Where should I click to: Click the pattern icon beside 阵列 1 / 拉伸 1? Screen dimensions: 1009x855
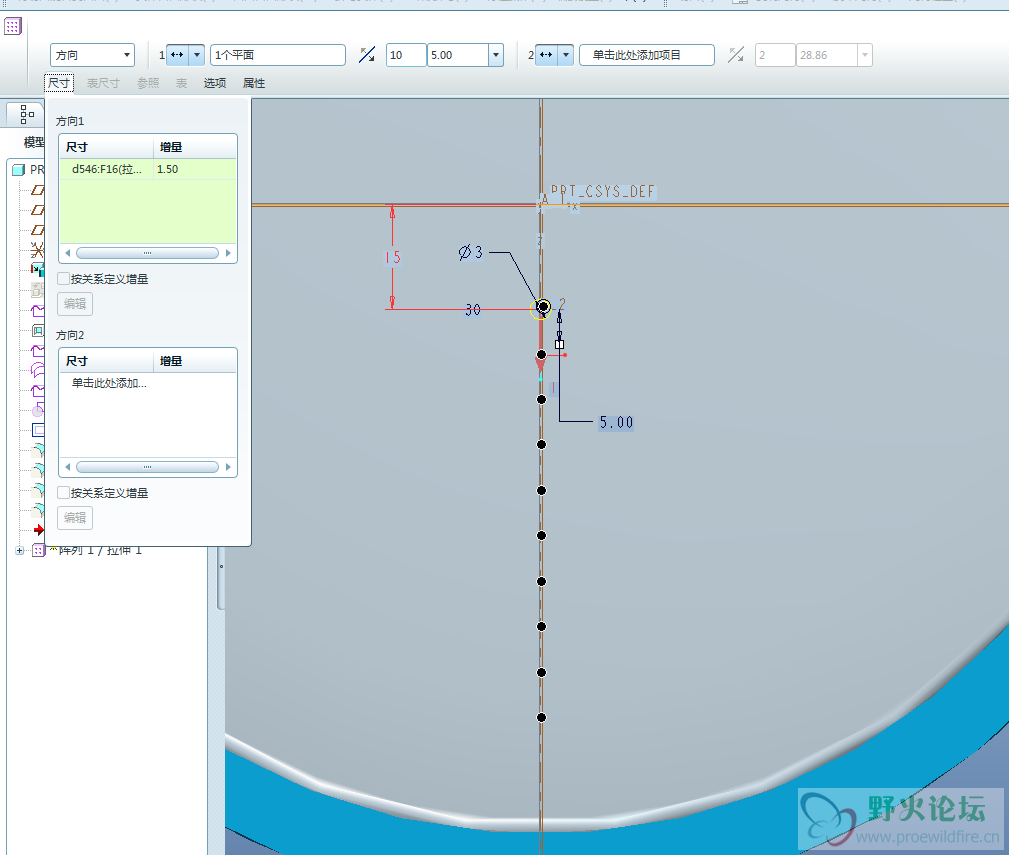click(39, 551)
